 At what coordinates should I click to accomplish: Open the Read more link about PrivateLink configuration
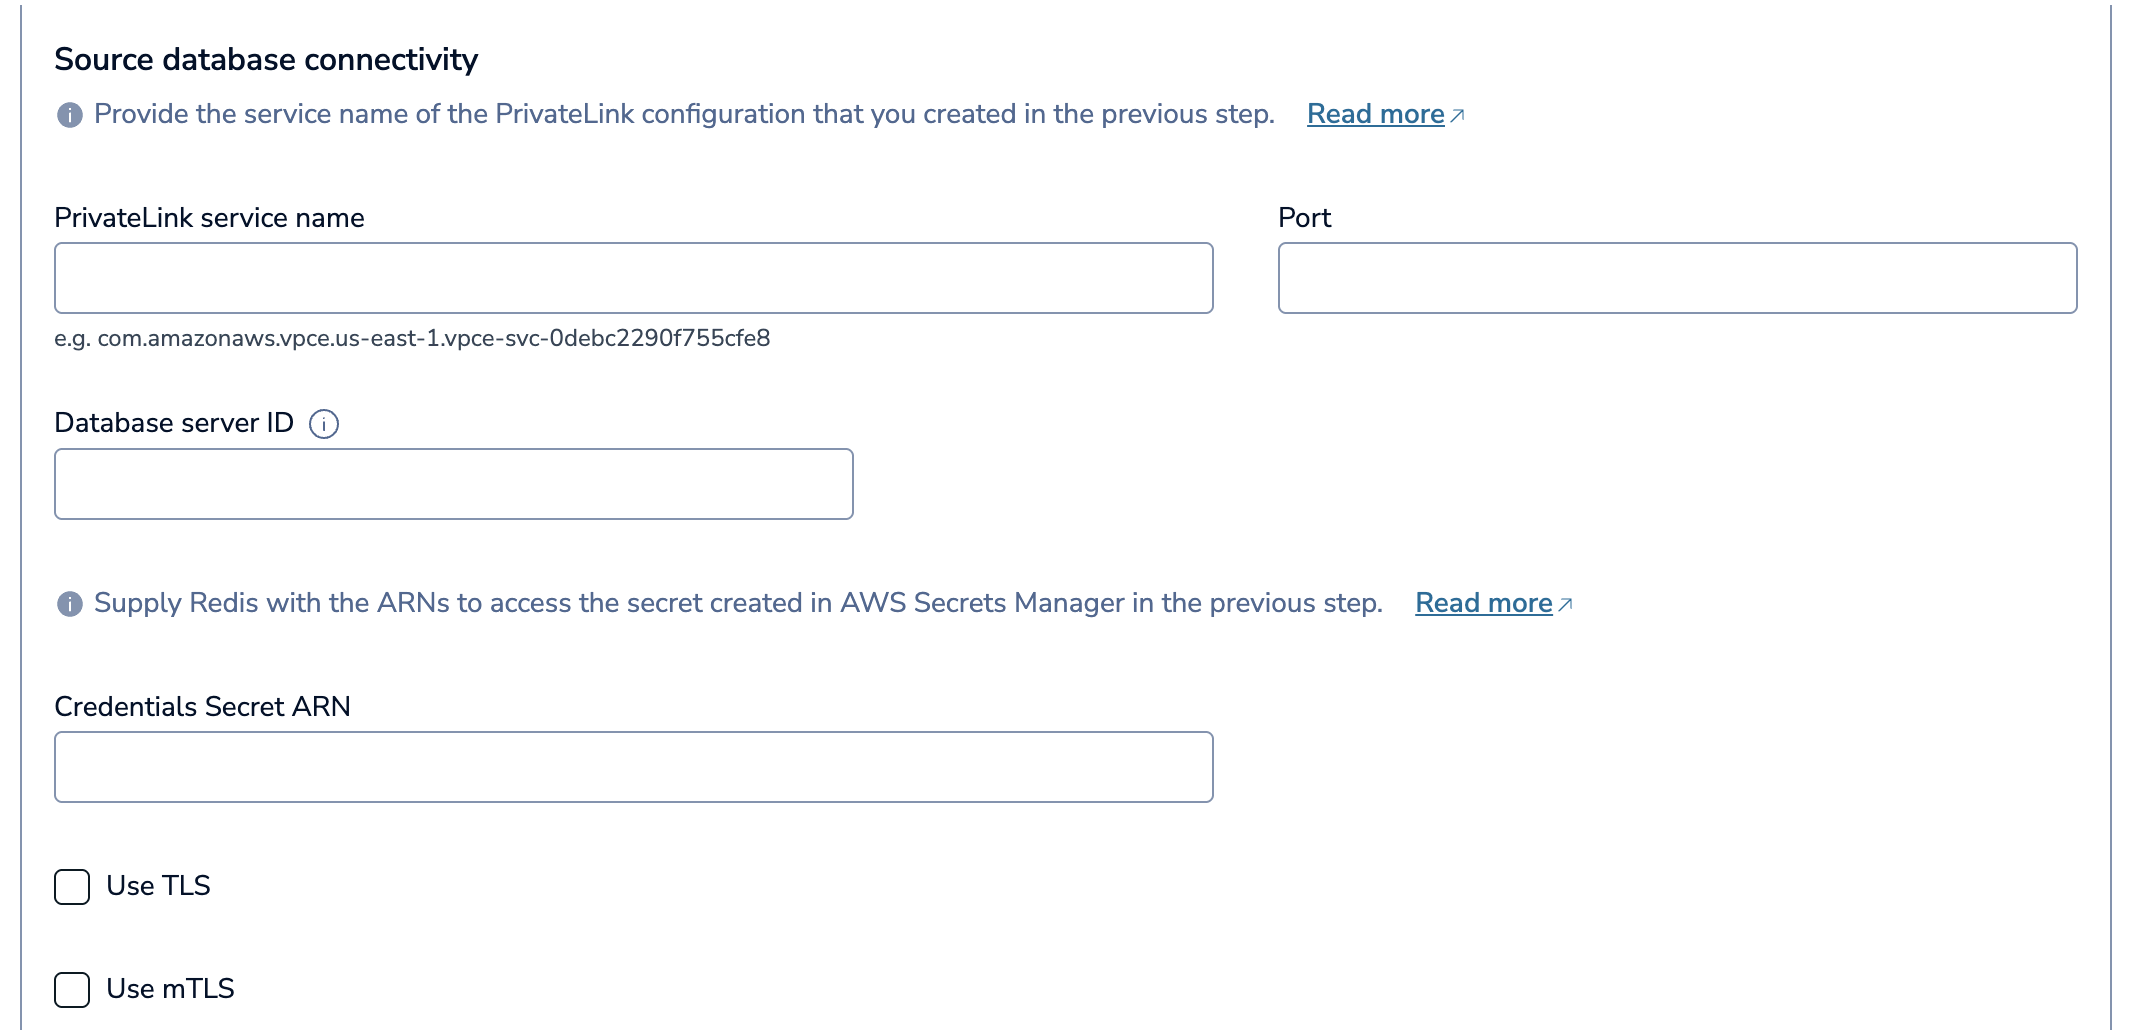(1377, 113)
